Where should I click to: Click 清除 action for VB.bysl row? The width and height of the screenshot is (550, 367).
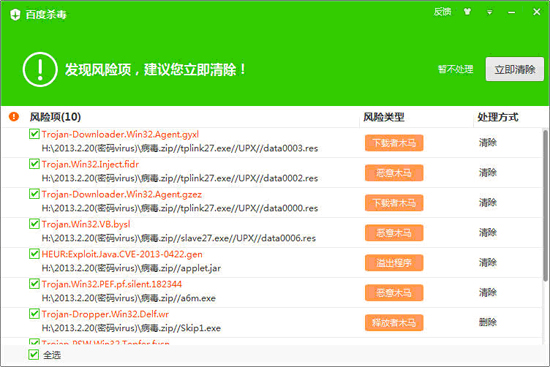tap(488, 232)
